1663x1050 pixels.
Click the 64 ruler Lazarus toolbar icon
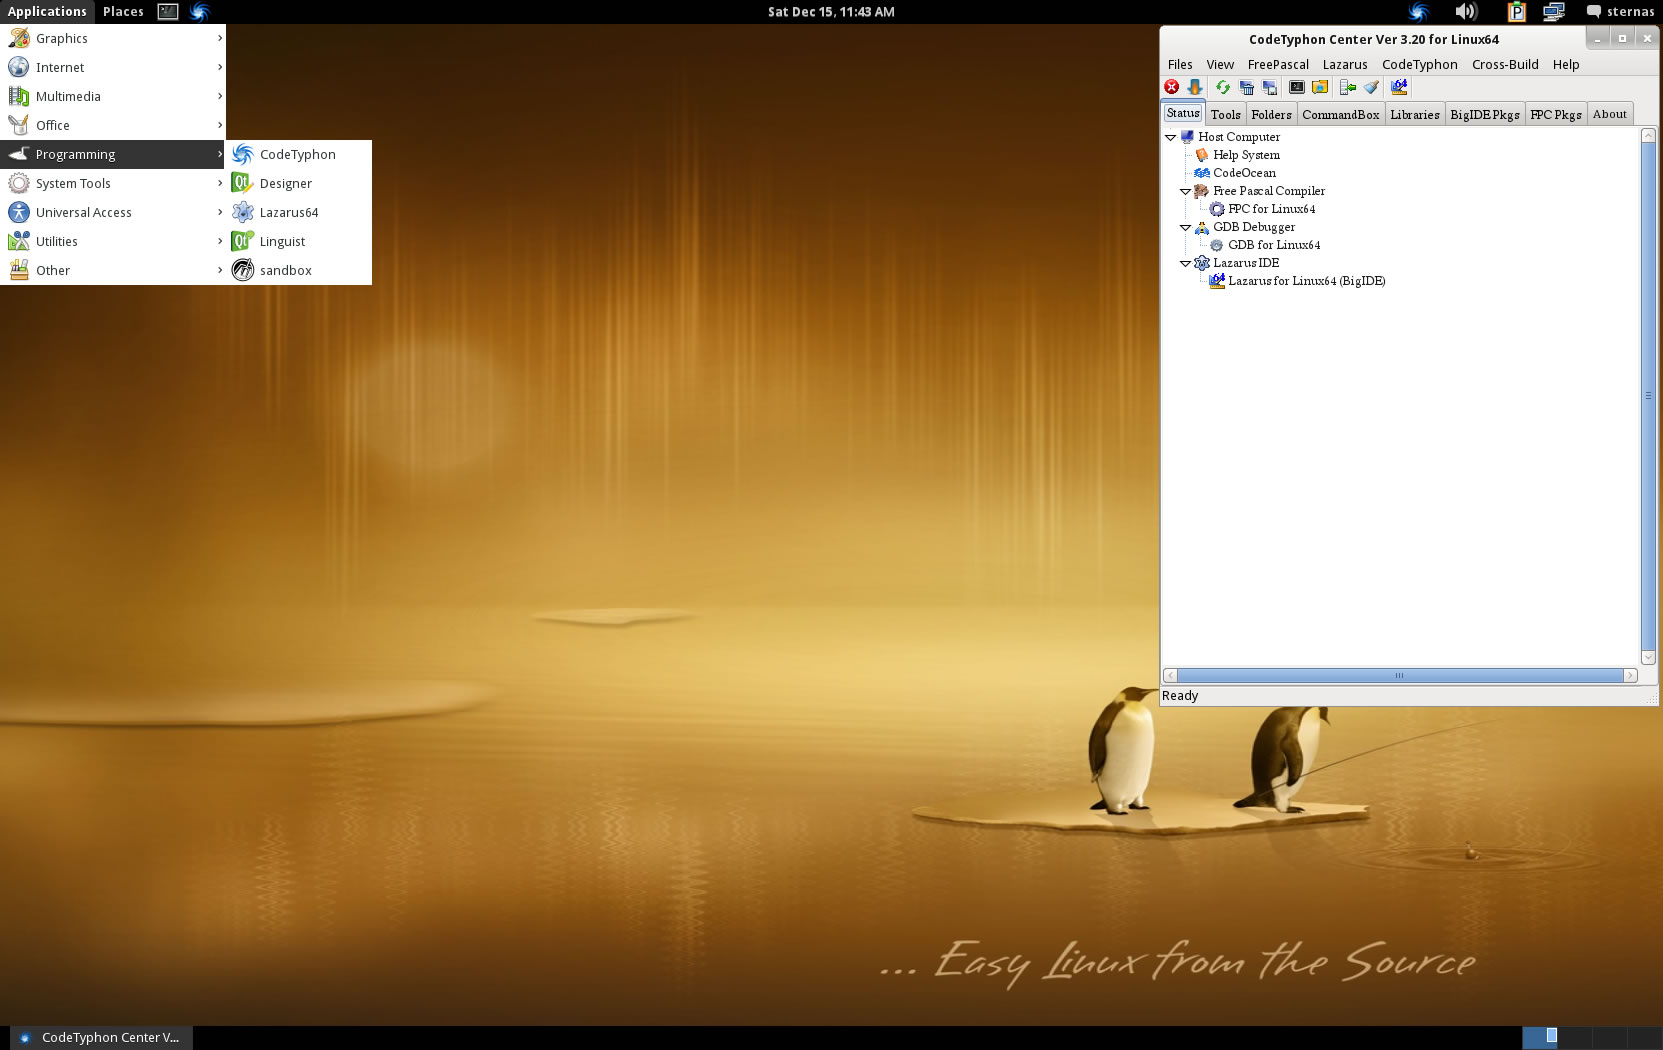(x=1399, y=87)
